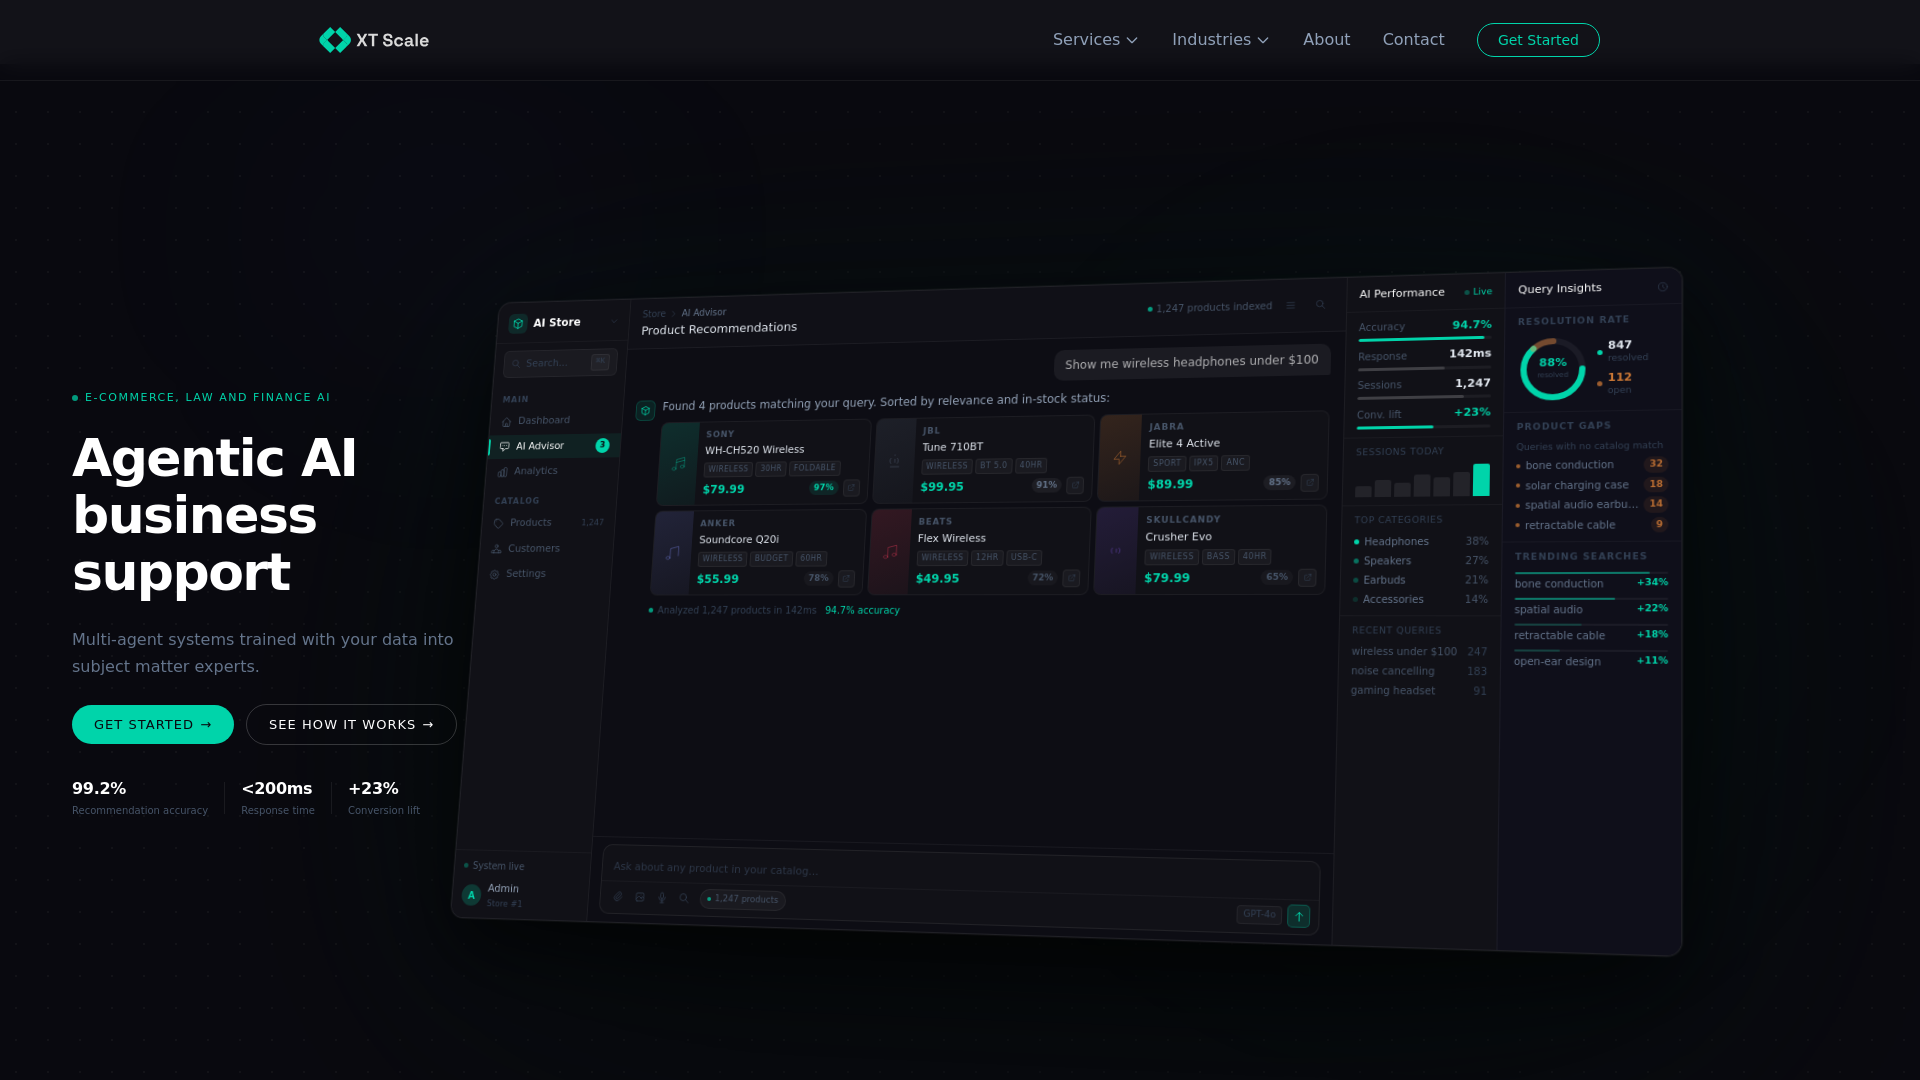1920x1080 pixels.
Task: Click the Store breadcrumb link
Action: (654, 314)
